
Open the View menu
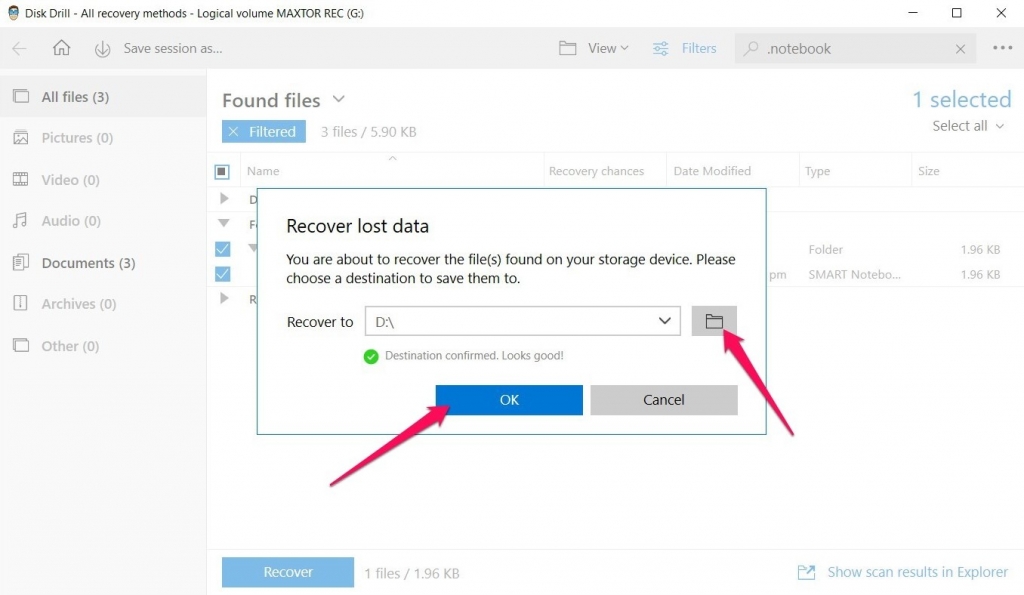click(x=593, y=47)
